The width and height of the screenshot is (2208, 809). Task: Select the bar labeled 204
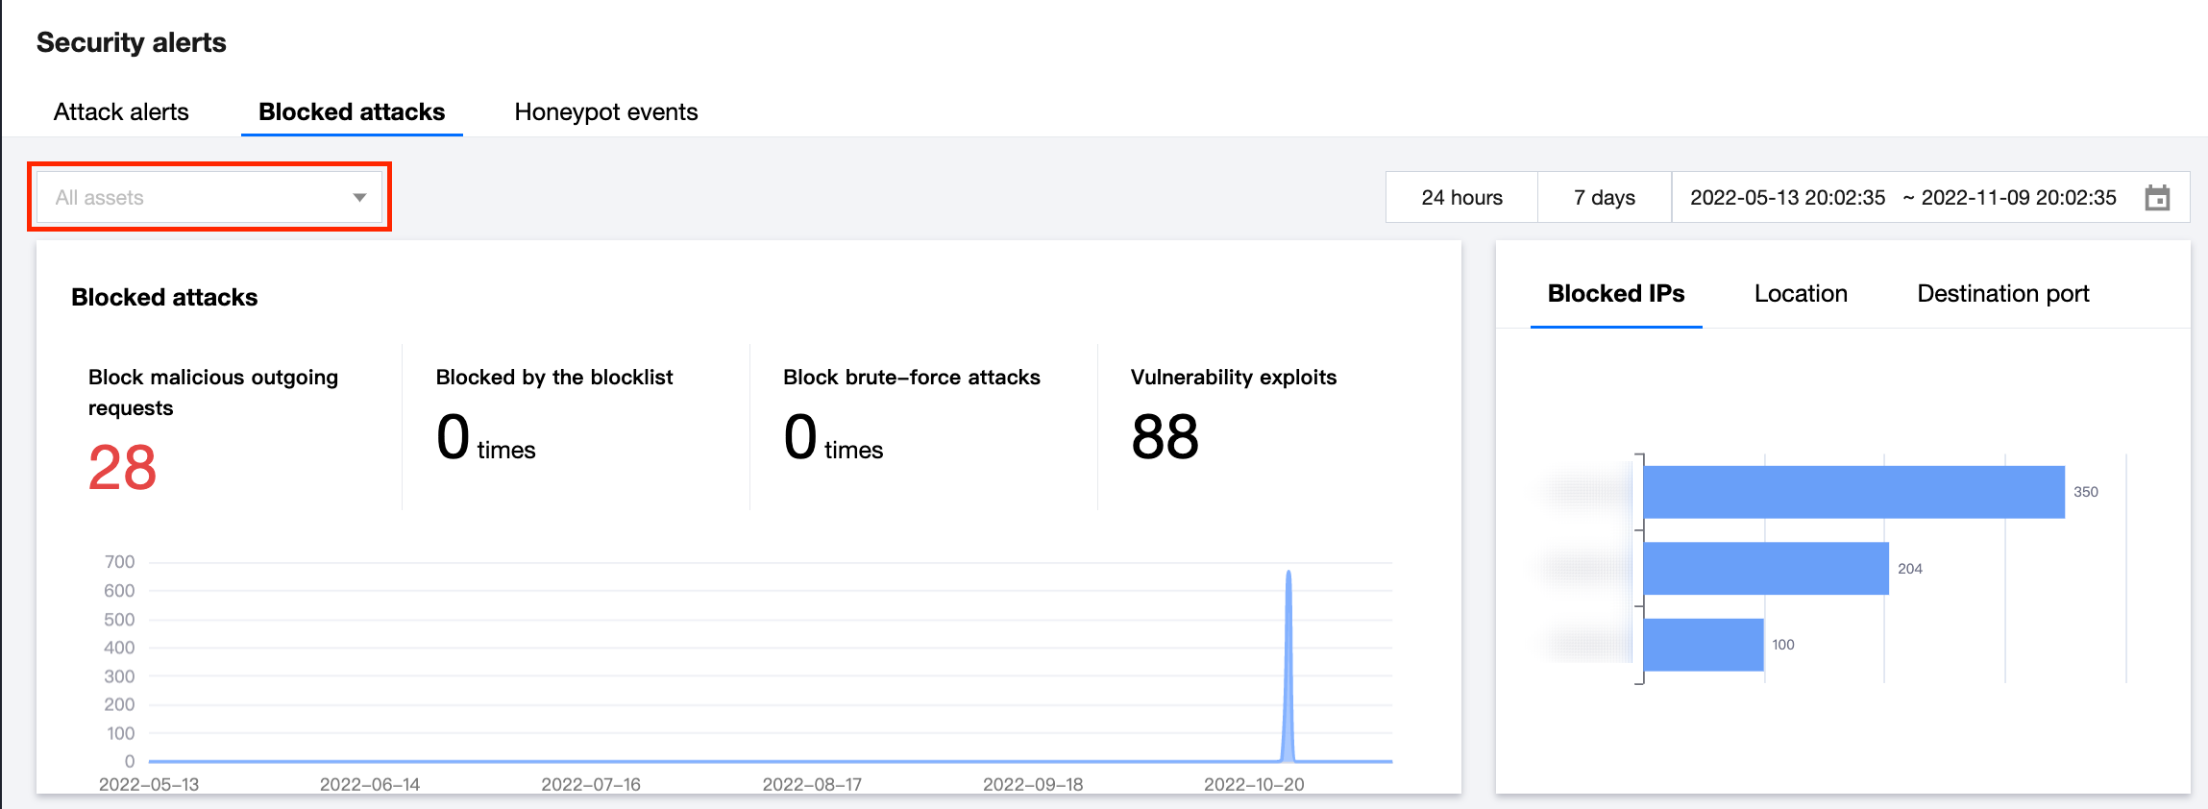(x=1766, y=568)
